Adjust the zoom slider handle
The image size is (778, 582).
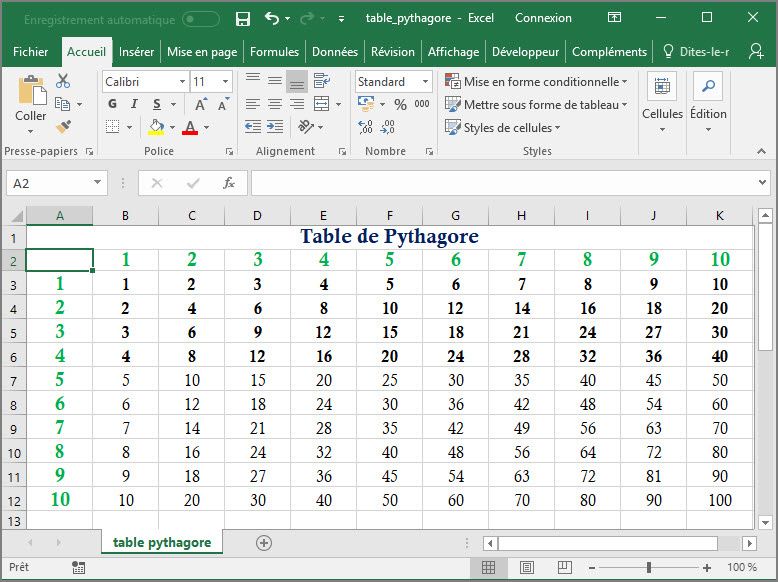(x=648, y=568)
